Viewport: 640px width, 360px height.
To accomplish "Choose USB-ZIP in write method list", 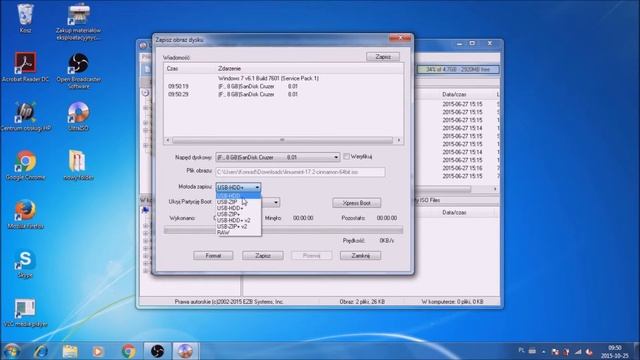I will pos(238,202).
